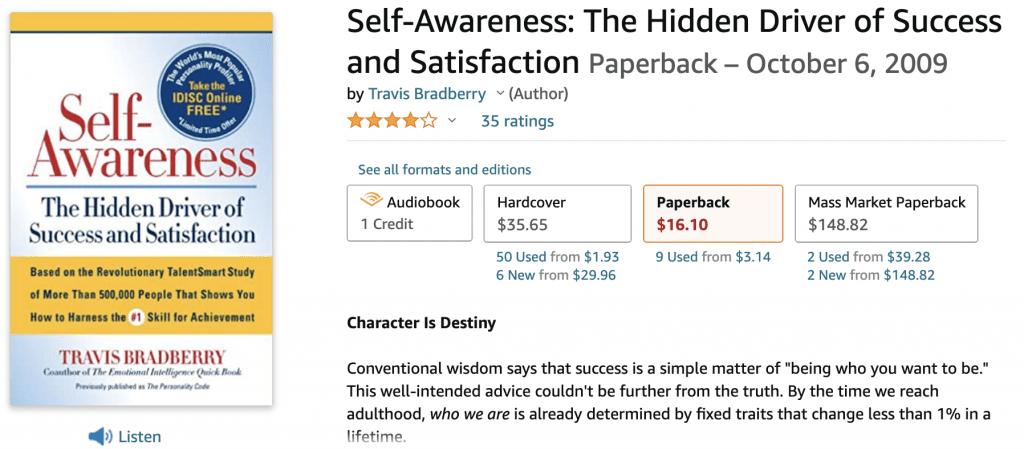Expand the author dropdown chevron

tap(499, 94)
